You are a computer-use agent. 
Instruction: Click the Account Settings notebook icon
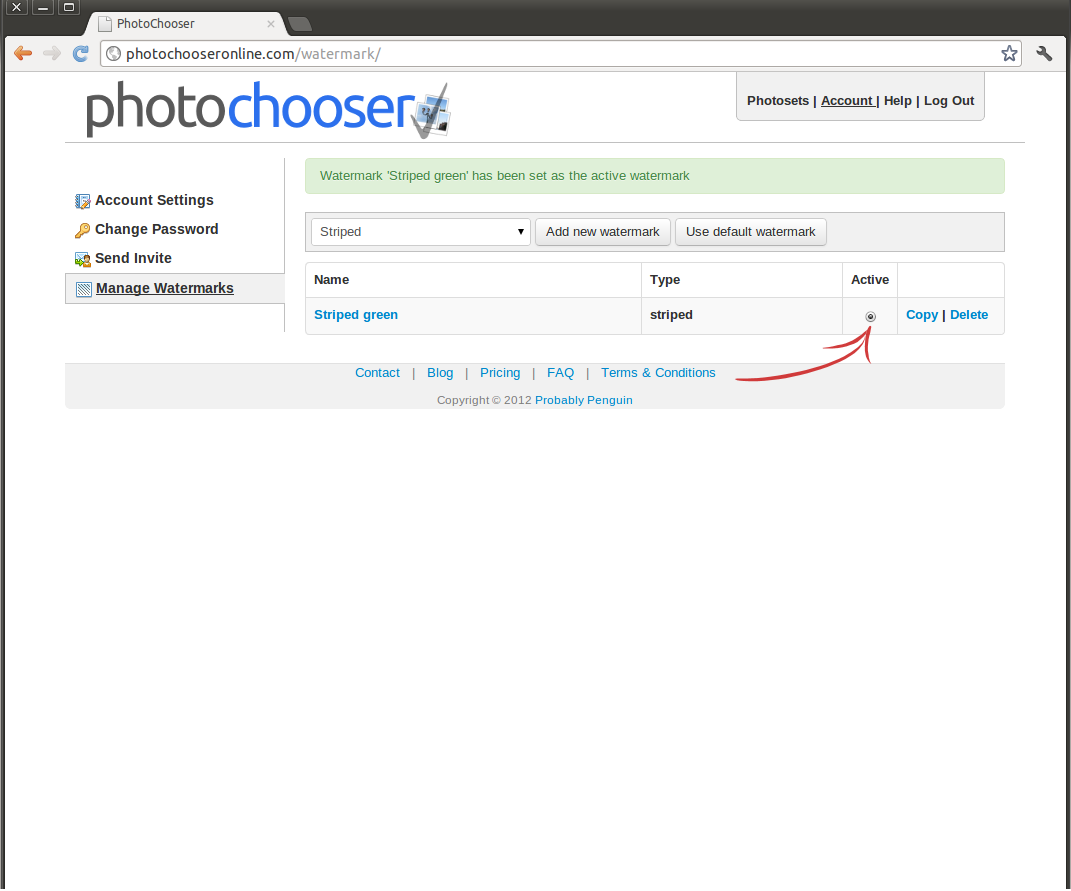(x=83, y=201)
